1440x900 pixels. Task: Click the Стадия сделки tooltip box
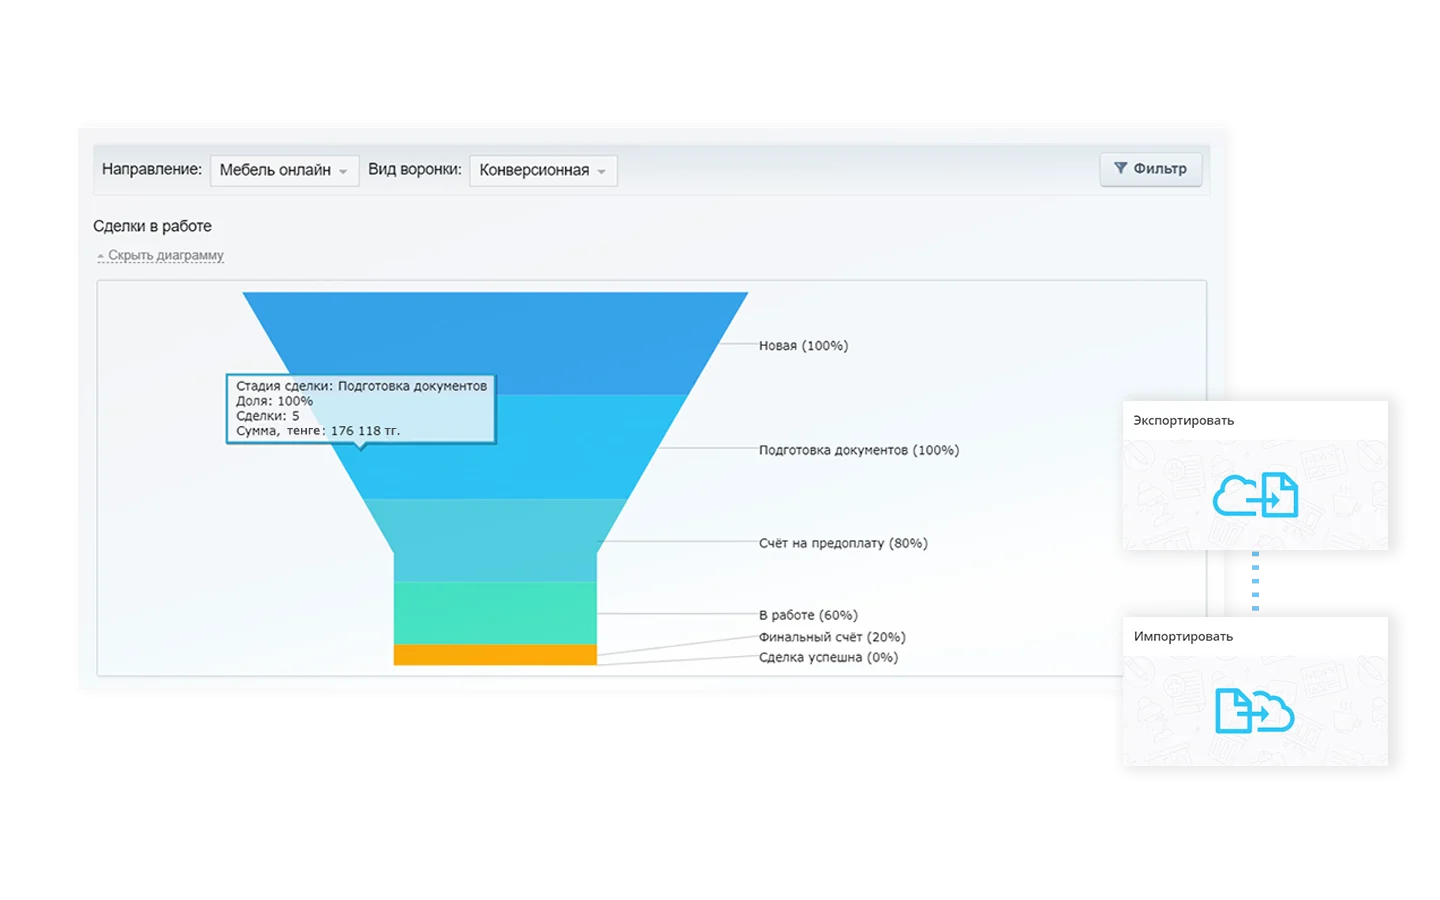(x=361, y=408)
